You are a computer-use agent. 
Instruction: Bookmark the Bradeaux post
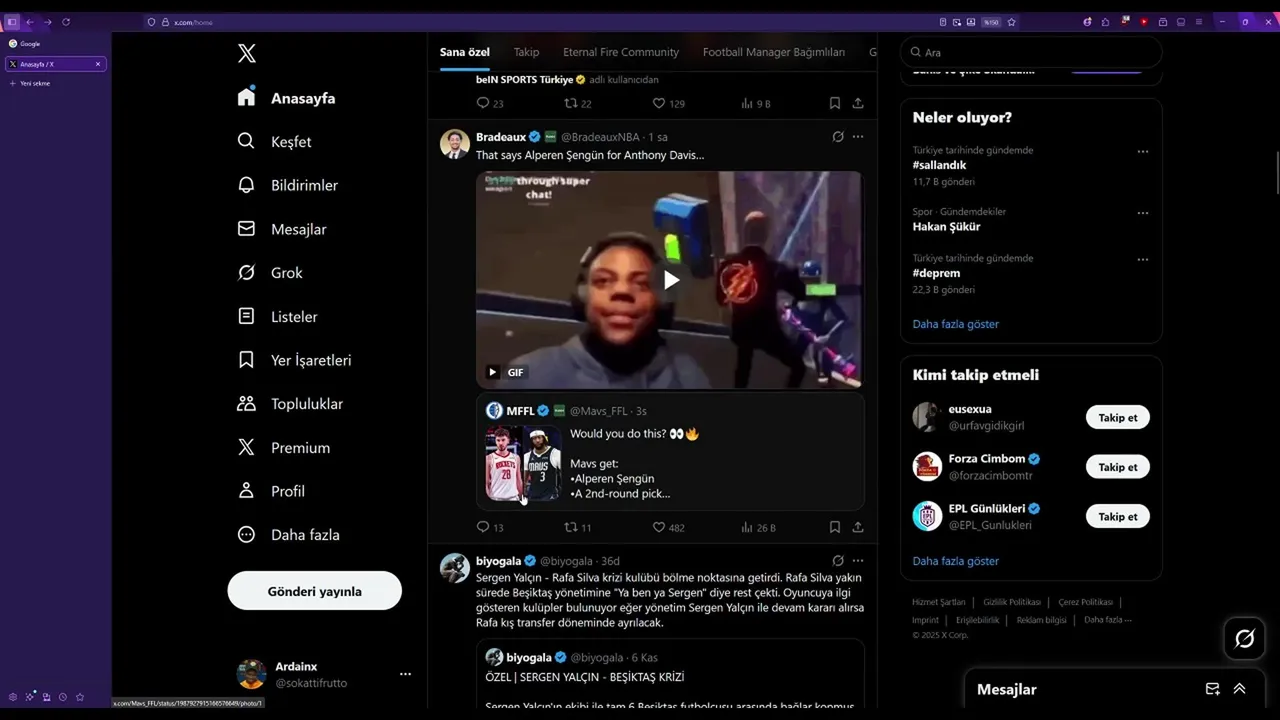(835, 527)
